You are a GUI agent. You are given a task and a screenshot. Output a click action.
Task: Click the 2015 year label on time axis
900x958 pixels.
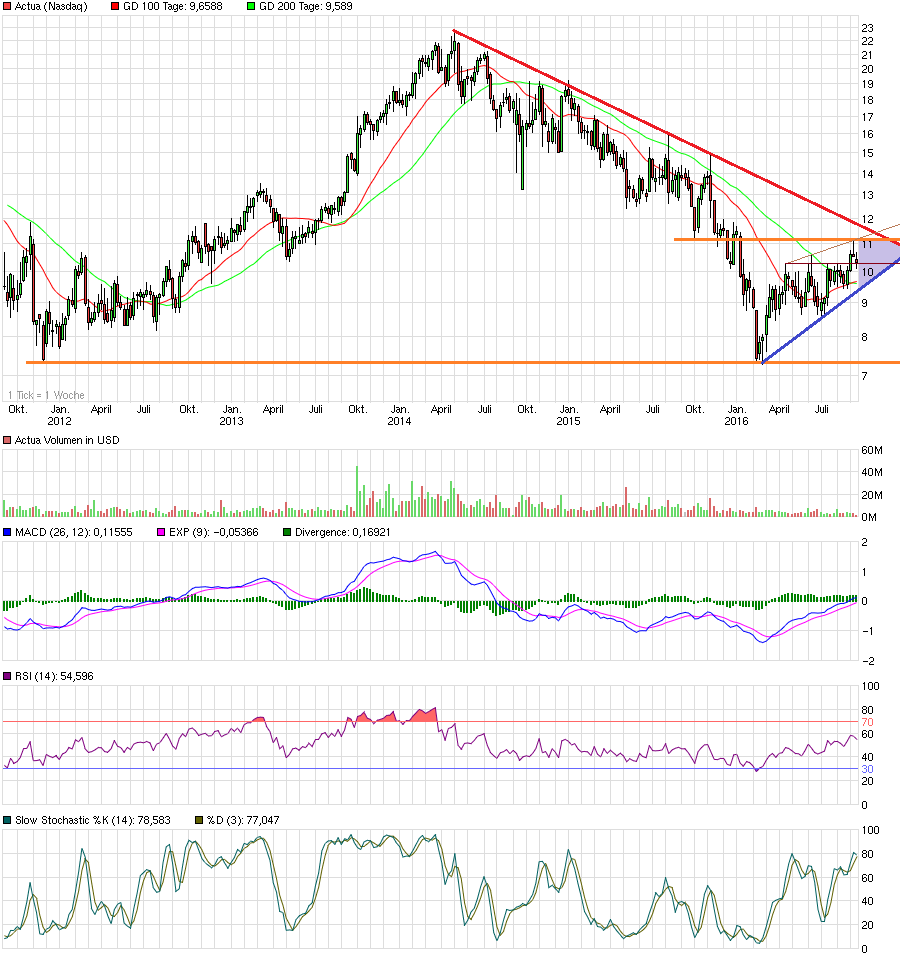tap(568, 421)
